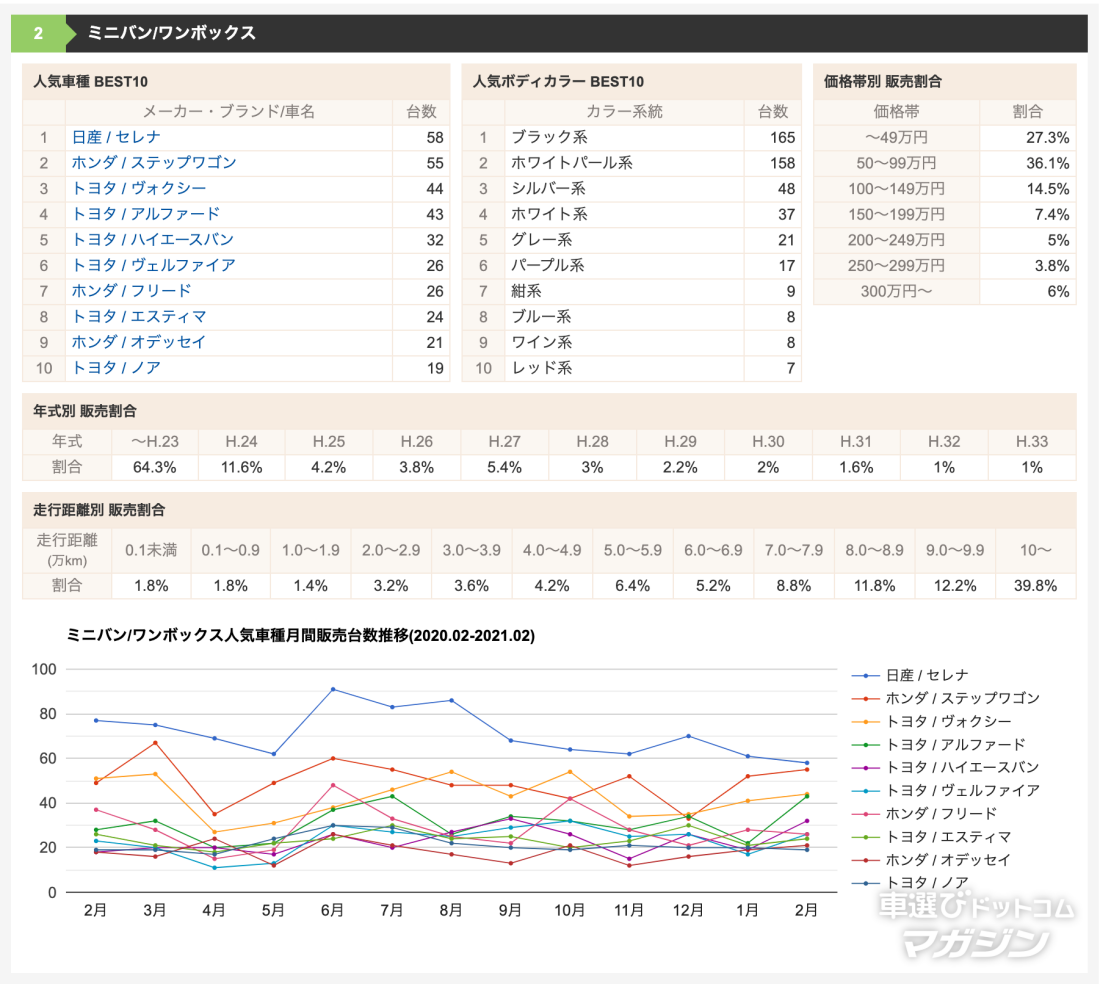Select the ブラック系 color row name
The width and height of the screenshot is (1100, 984).
(549, 137)
